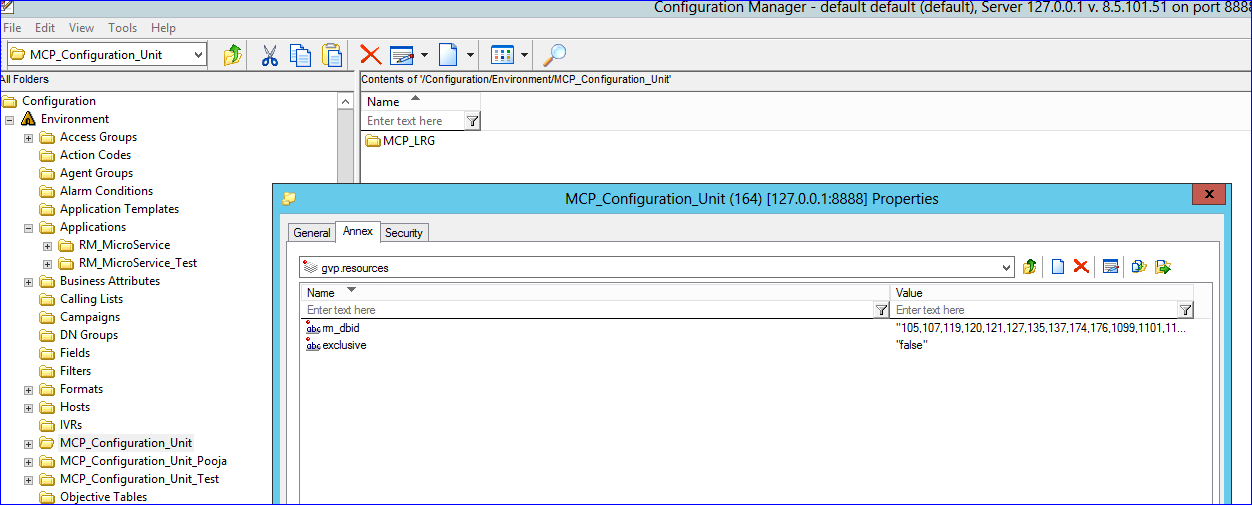Select the Alarm Conditions folder
1252x505 pixels.
tap(106, 191)
